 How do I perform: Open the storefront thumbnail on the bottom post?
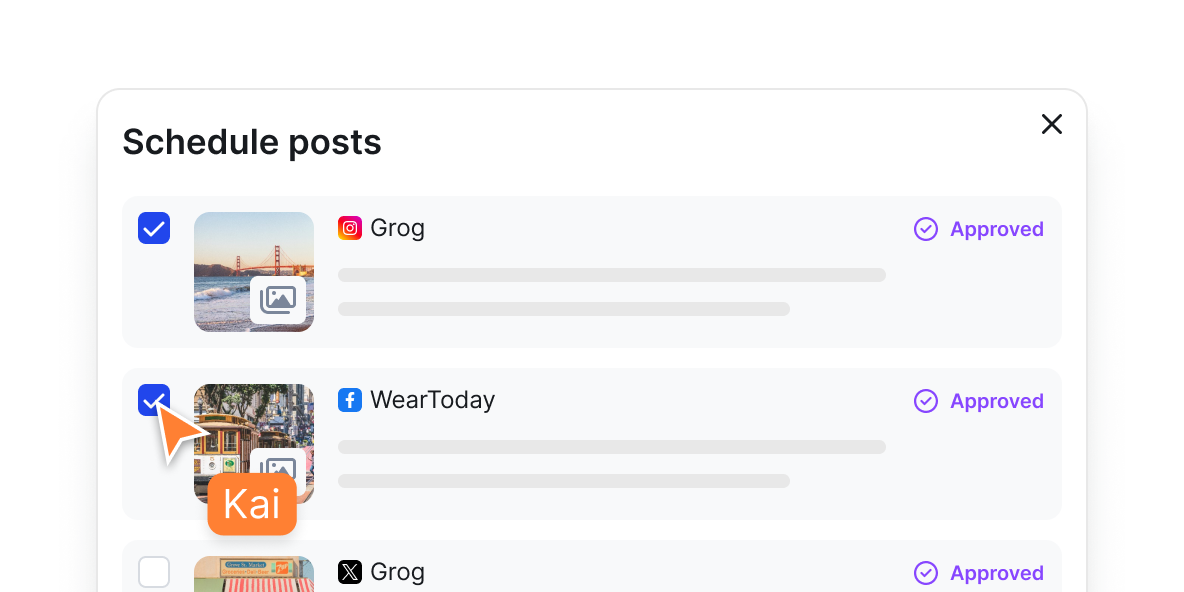coord(253,574)
